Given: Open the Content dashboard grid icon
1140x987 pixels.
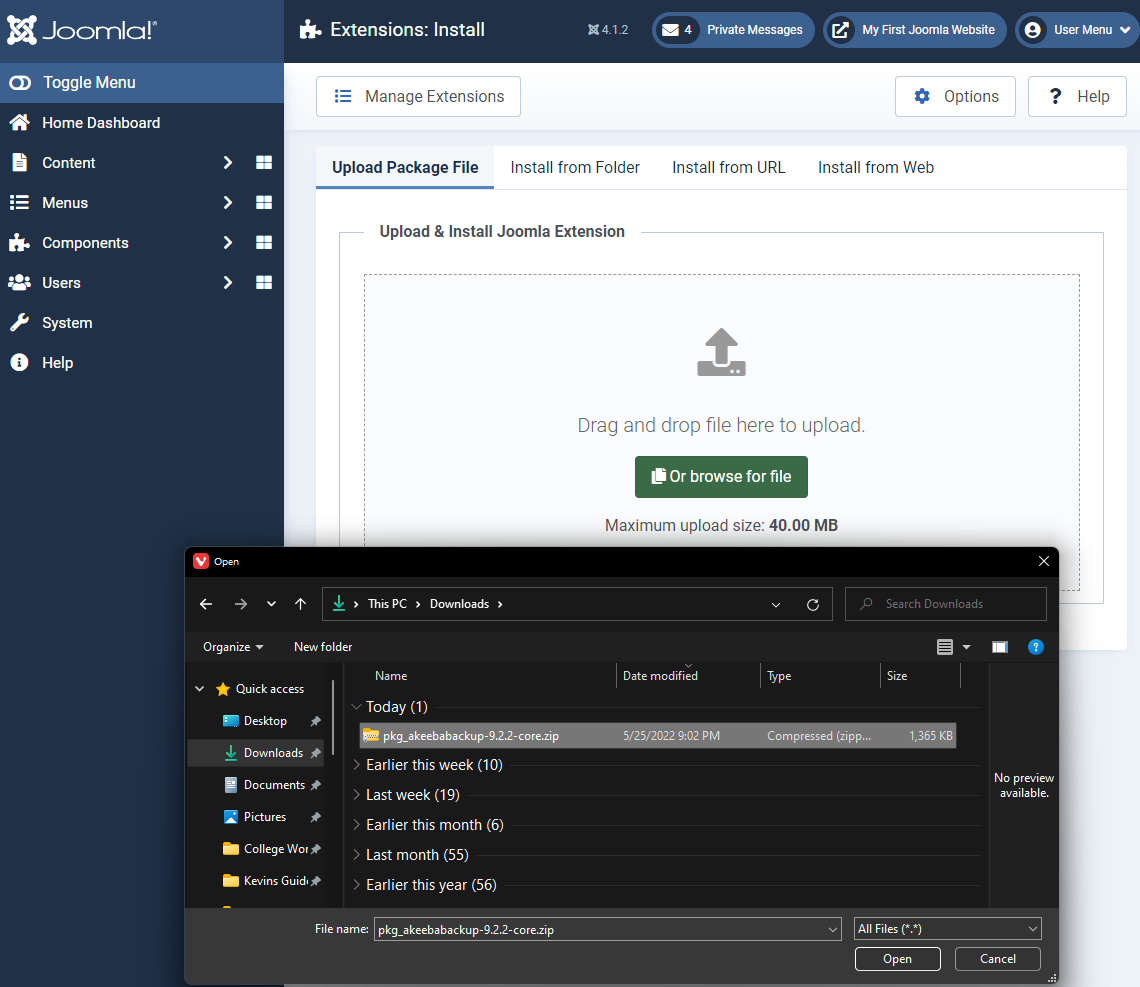Looking at the screenshot, I should tap(264, 163).
